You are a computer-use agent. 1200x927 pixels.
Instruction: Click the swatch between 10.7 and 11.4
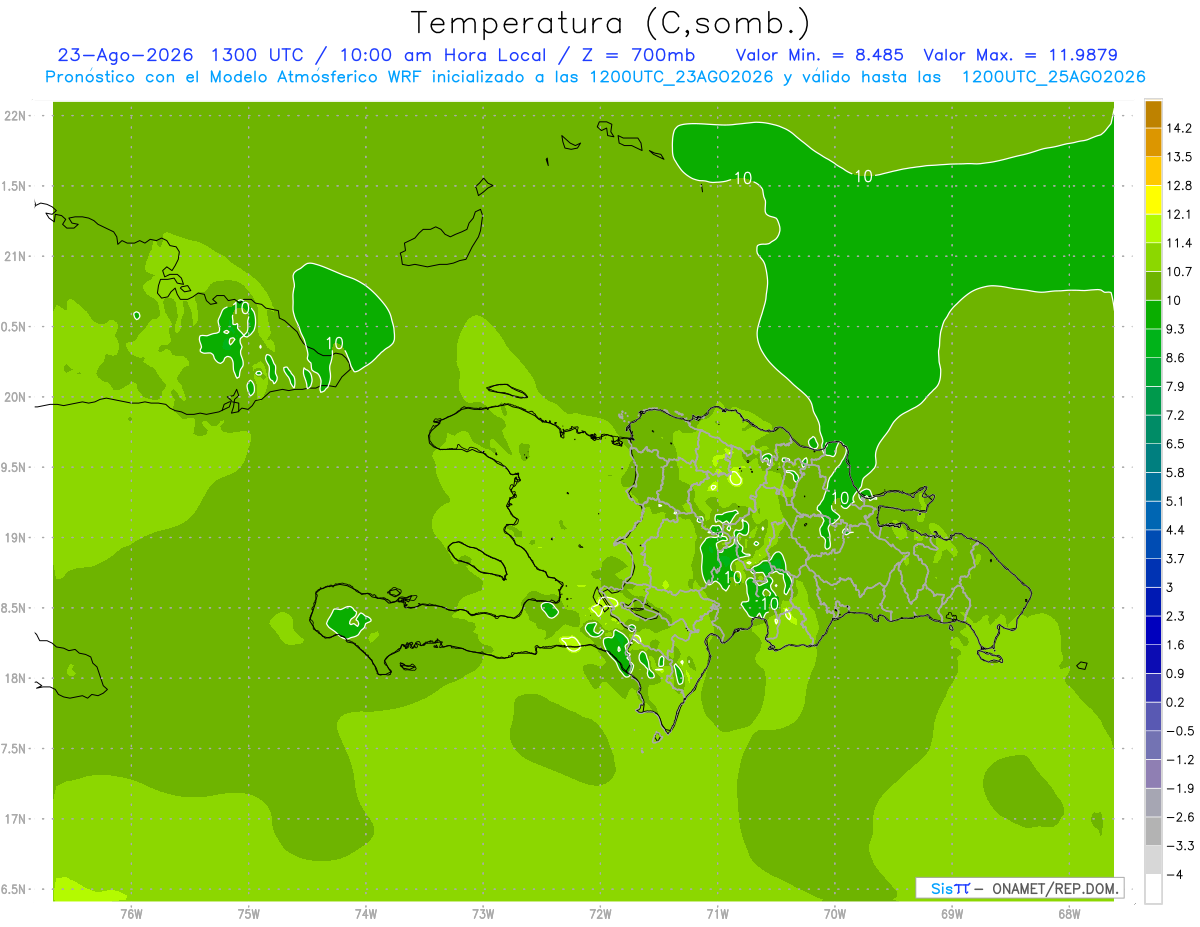pyautogui.click(x=1153, y=257)
